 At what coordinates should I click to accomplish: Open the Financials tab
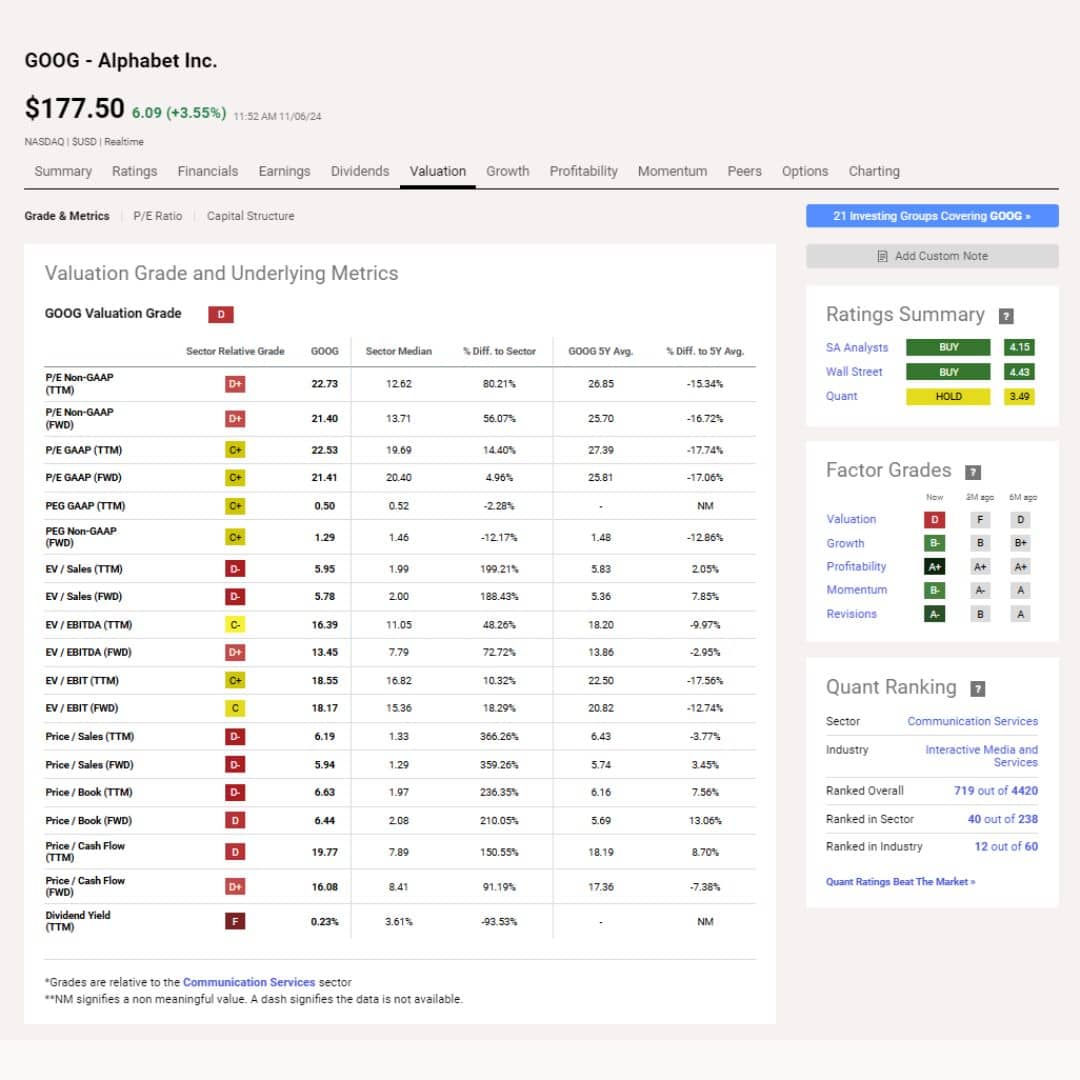point(207,171)
